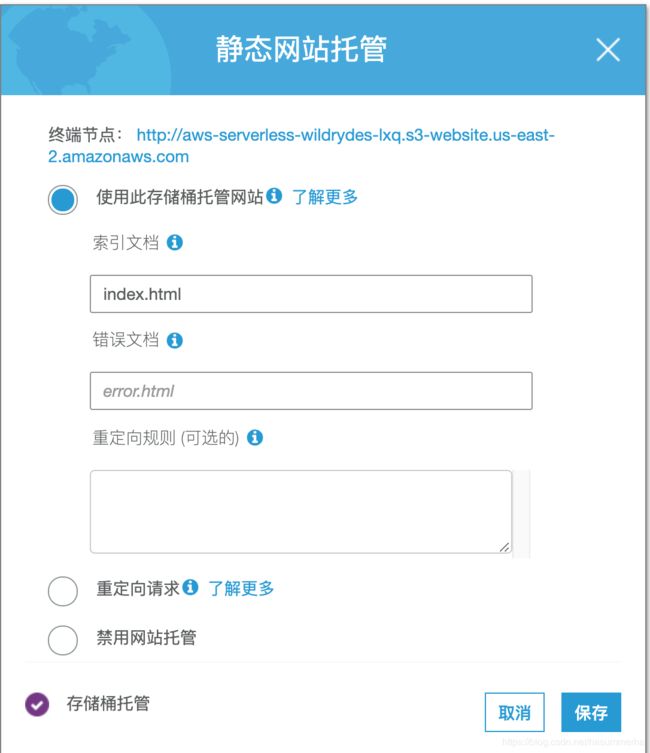Image resolution: width=650 pixels, height=753 pixels.
Task: Click info icon beside 索引文档 label
Action: [x=175, y=243]
